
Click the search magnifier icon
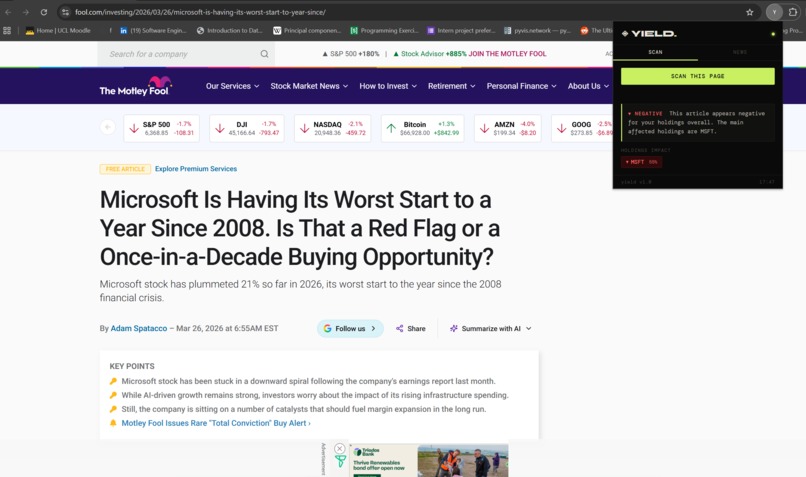(264, 53)
